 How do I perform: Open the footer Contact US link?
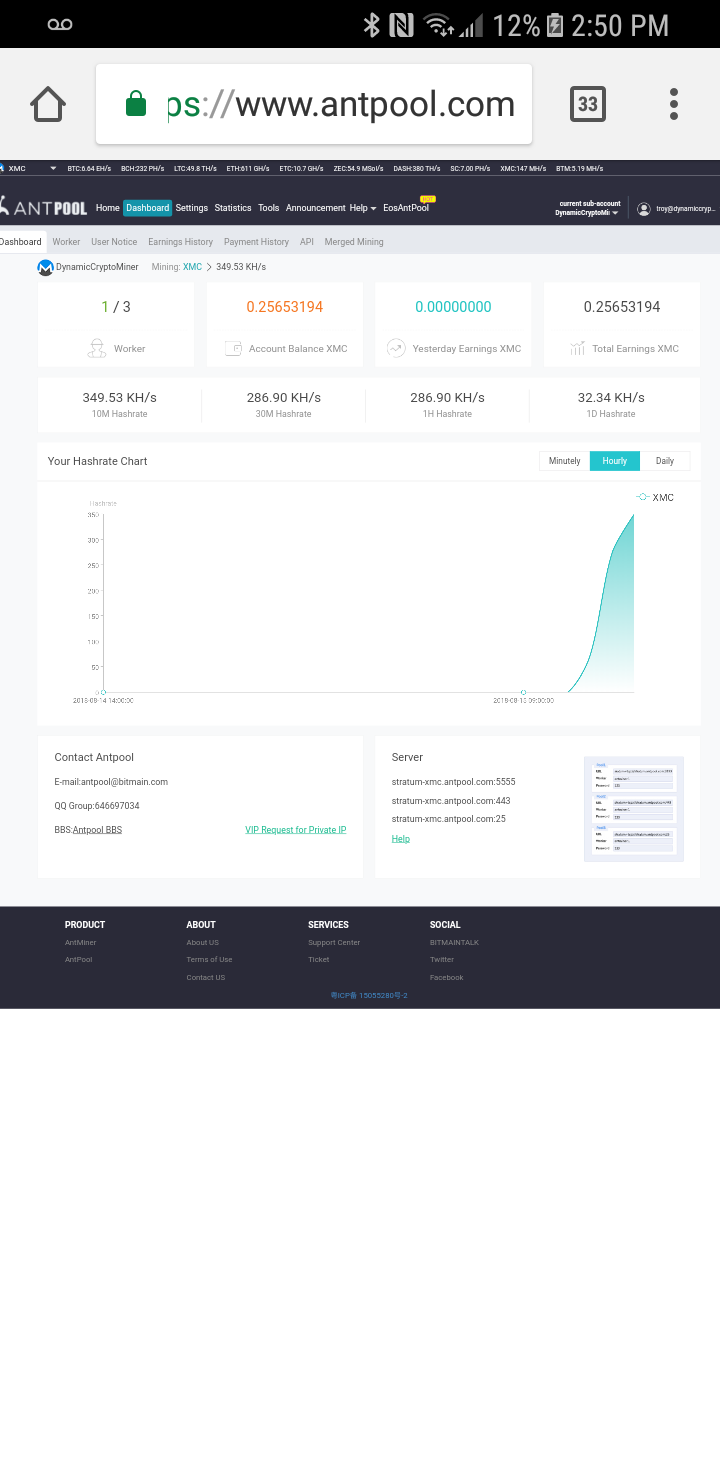click(205, 978)
